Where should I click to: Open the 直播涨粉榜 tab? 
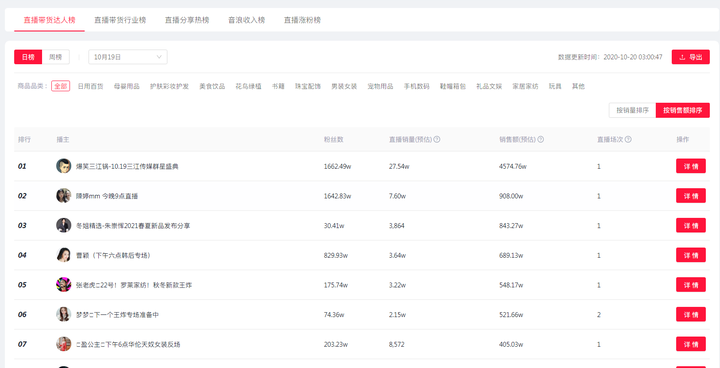pos(302,20)
